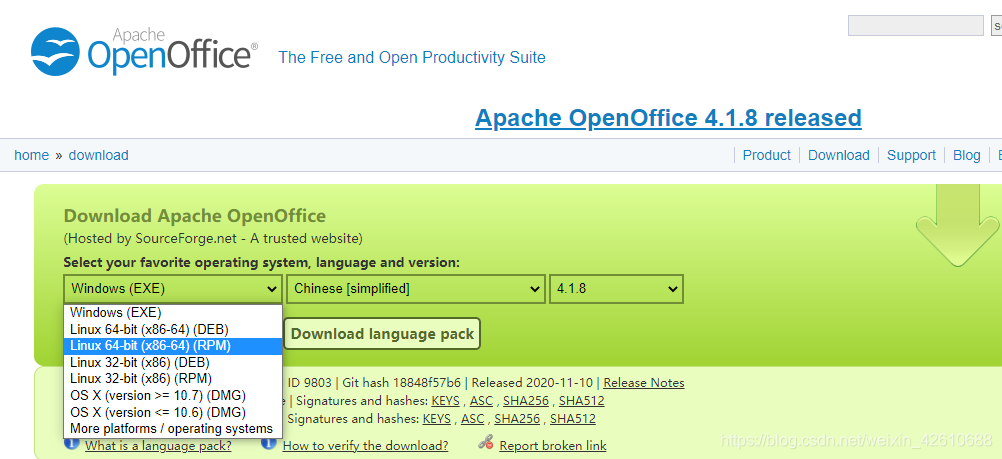The width and height of the screenshot is (1002, 459).
Task: Go to the home breadcrumb link
Action: tap(31, 155)
